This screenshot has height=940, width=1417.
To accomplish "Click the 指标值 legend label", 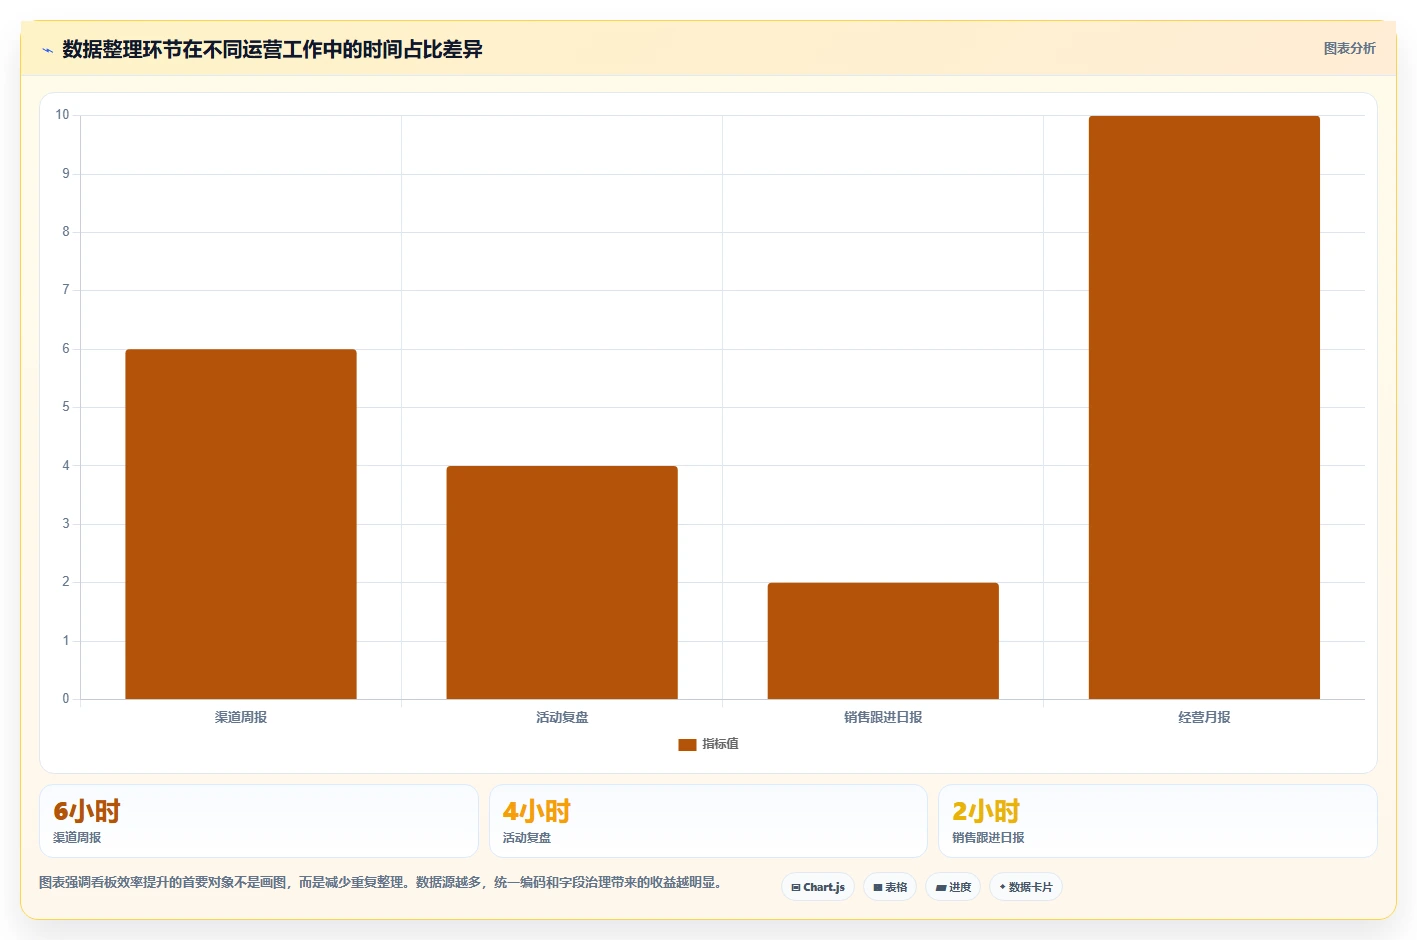I will tap(720, 744).
